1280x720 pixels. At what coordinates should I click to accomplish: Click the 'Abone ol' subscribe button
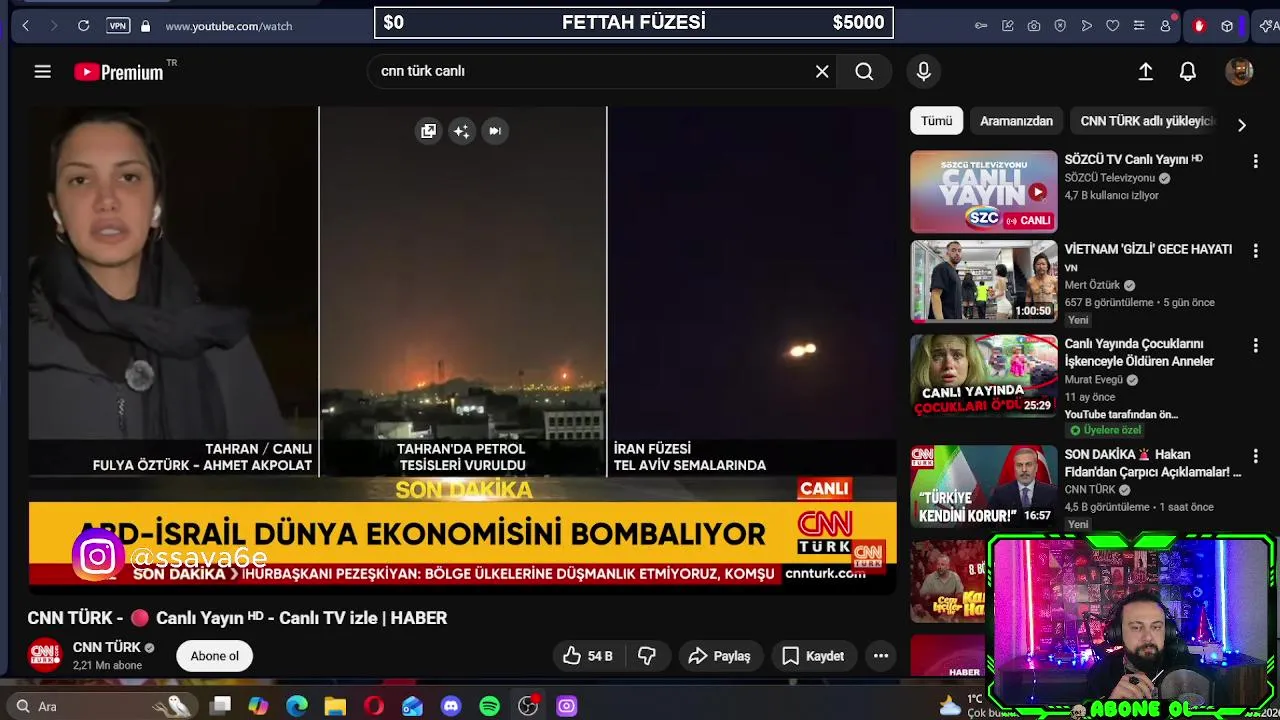(x=215, y=656)
